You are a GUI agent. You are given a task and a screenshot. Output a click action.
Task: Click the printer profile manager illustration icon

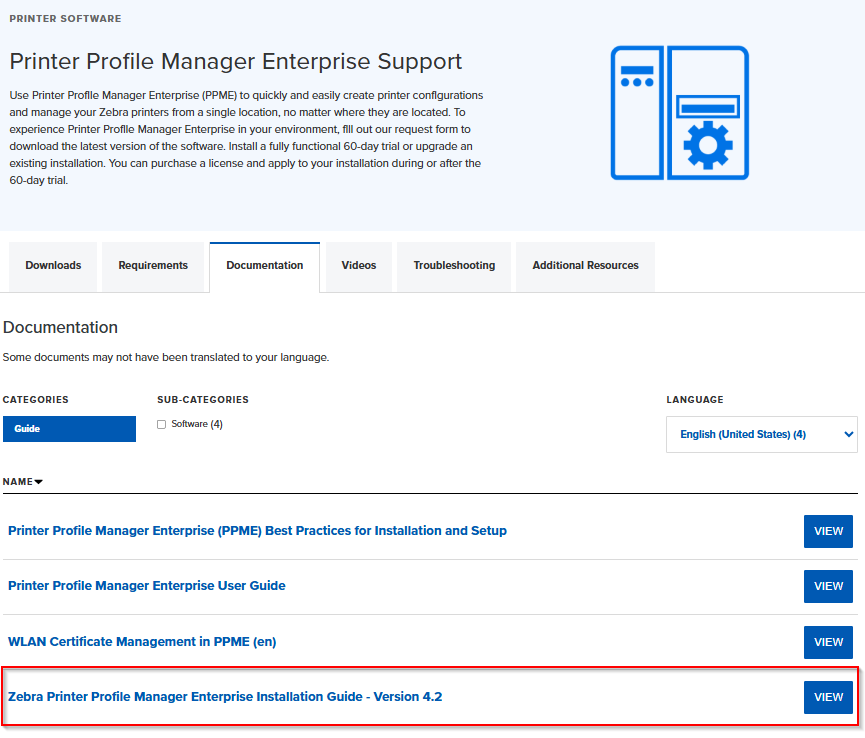pyautogui.click(x=680, y=113)
